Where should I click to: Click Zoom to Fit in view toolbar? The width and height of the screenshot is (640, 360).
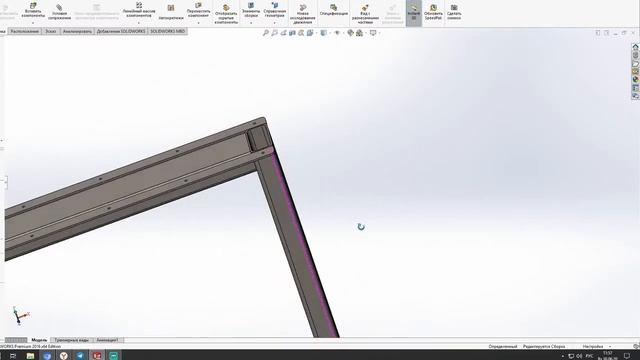(x=266, y=33)
